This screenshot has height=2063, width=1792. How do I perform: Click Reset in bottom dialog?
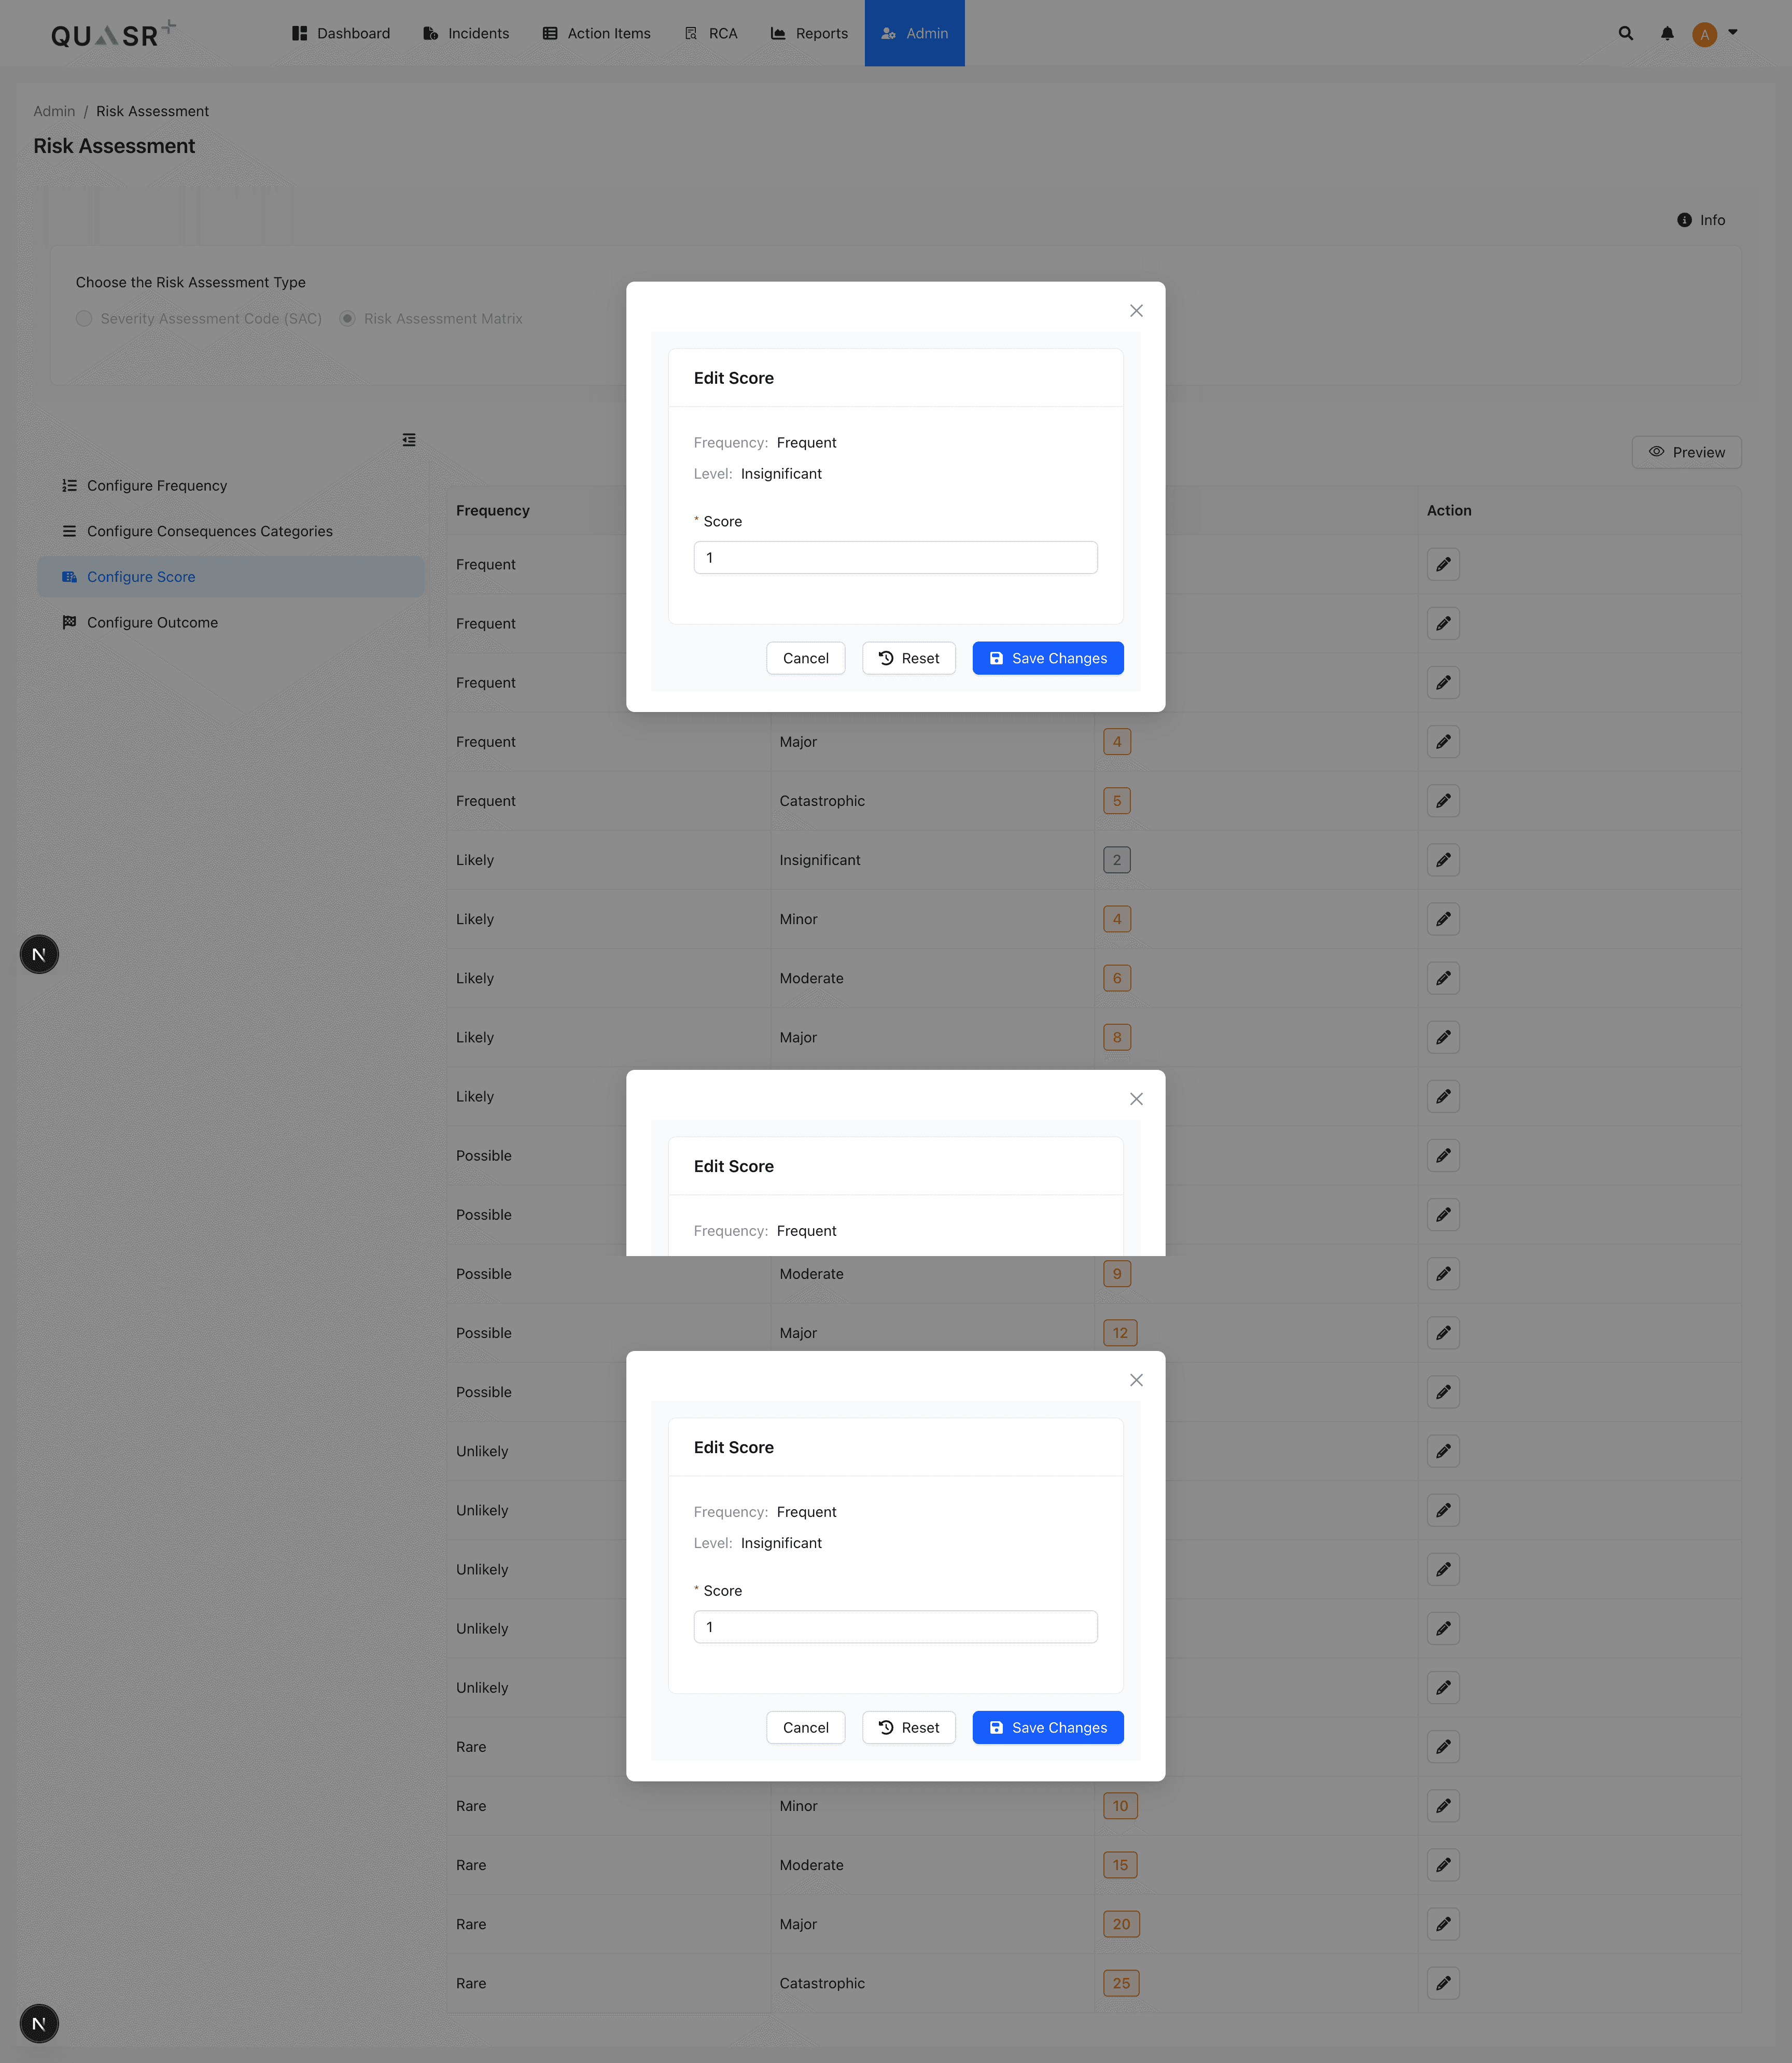[908, 1727]
